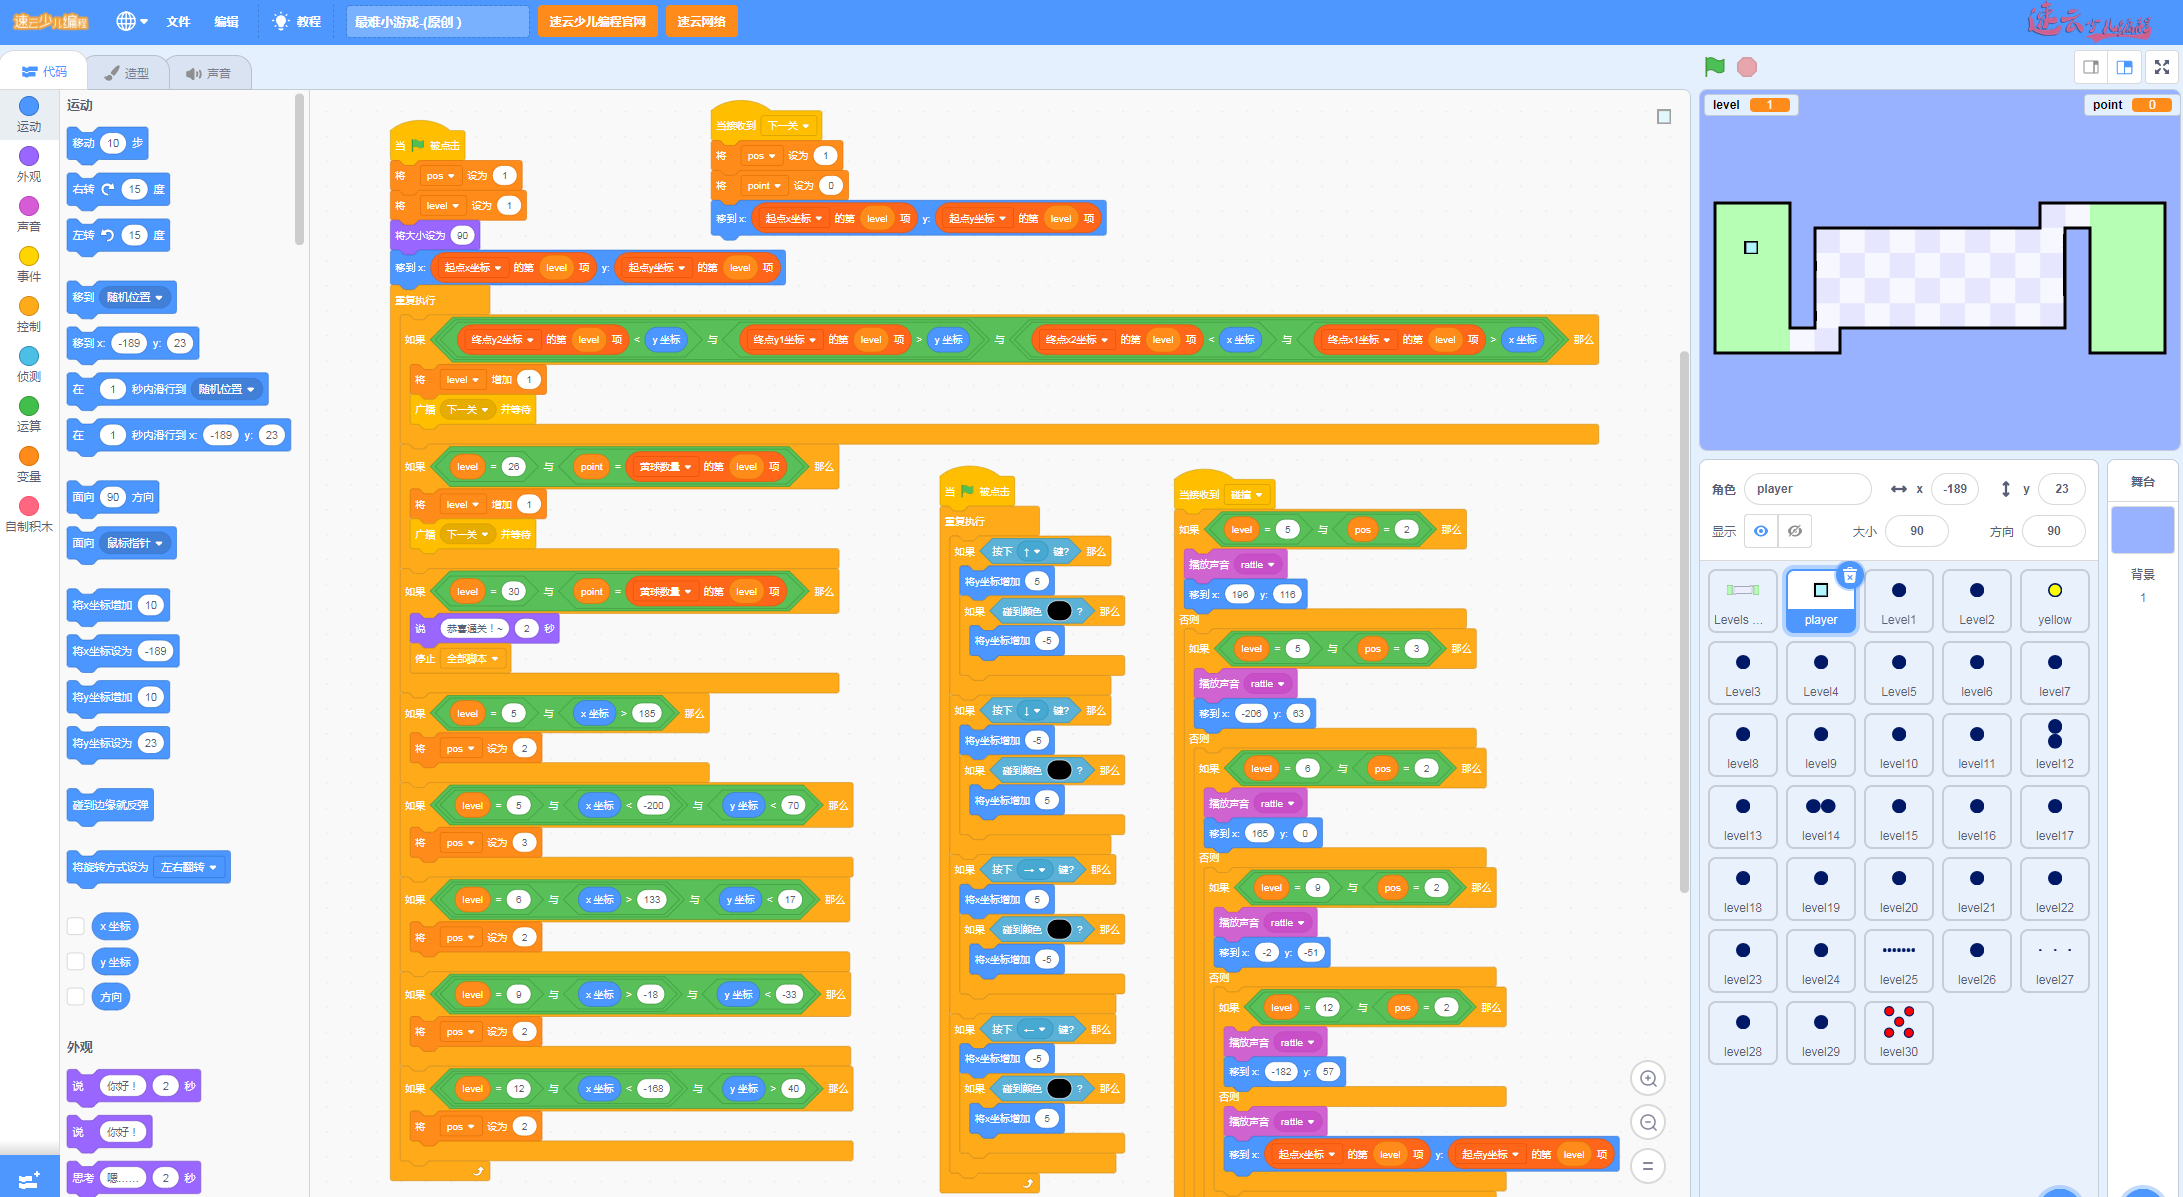Click the 代码 (Code) tab

[46, 71]
